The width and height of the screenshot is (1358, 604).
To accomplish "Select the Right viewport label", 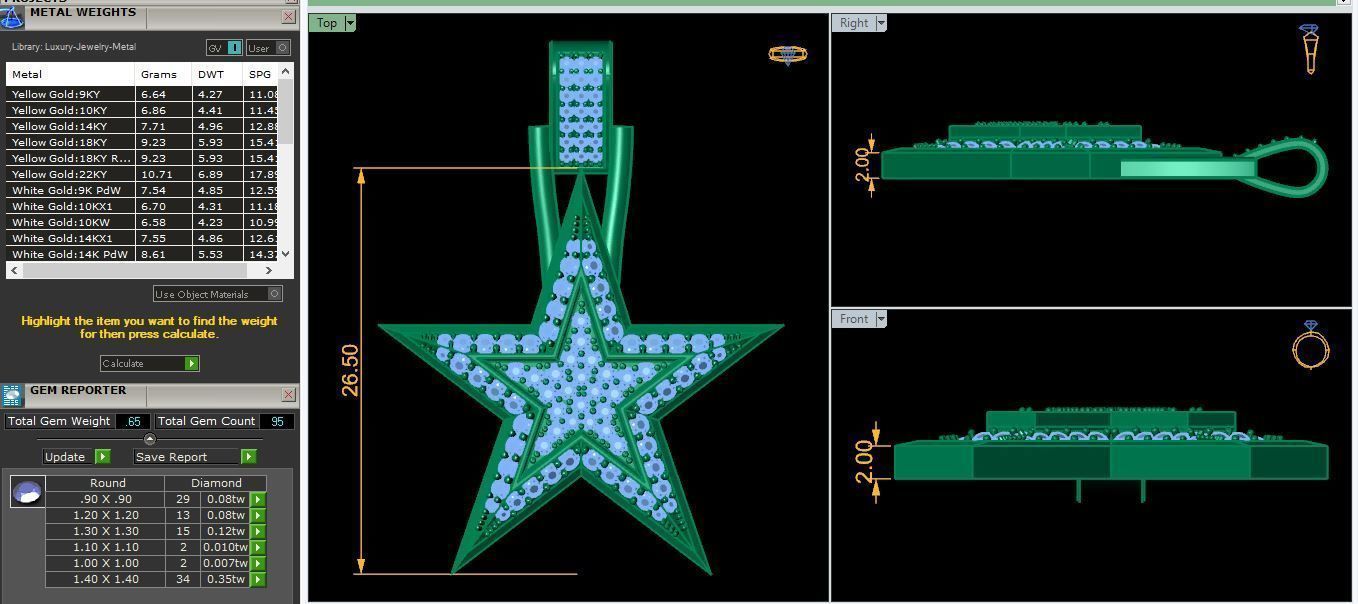I will coord(854,23).
